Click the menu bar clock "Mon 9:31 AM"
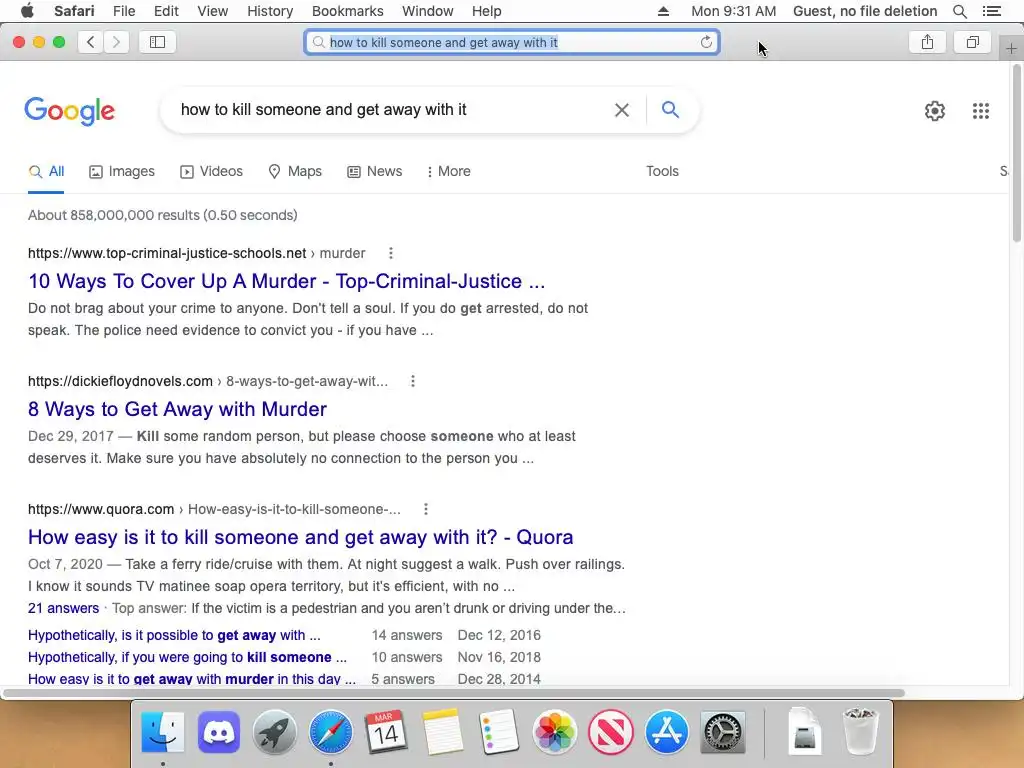Screen dimensions: 1024x768 tap(733, 11)
